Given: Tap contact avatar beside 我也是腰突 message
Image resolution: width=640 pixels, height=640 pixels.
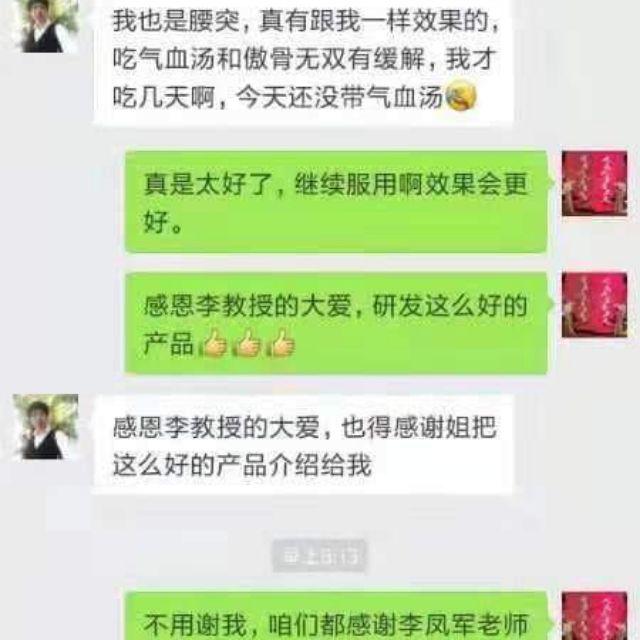Looking at the screenshot, I should (46, 26).
